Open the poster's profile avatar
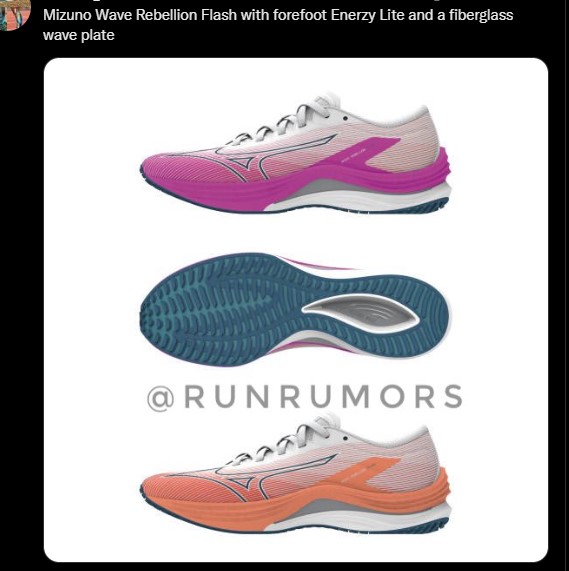Screen dimensions: 569x571 (x=14, y=14)
